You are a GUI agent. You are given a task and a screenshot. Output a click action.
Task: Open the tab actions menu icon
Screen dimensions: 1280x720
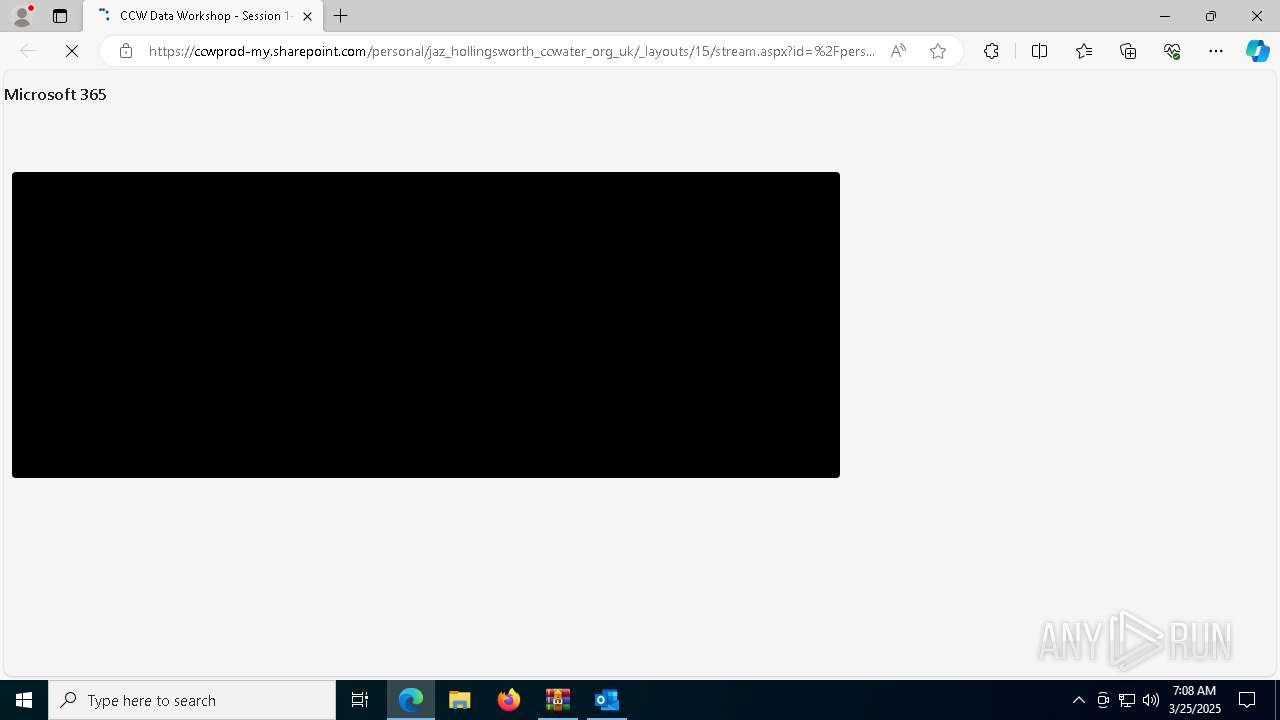coord(60,16)
